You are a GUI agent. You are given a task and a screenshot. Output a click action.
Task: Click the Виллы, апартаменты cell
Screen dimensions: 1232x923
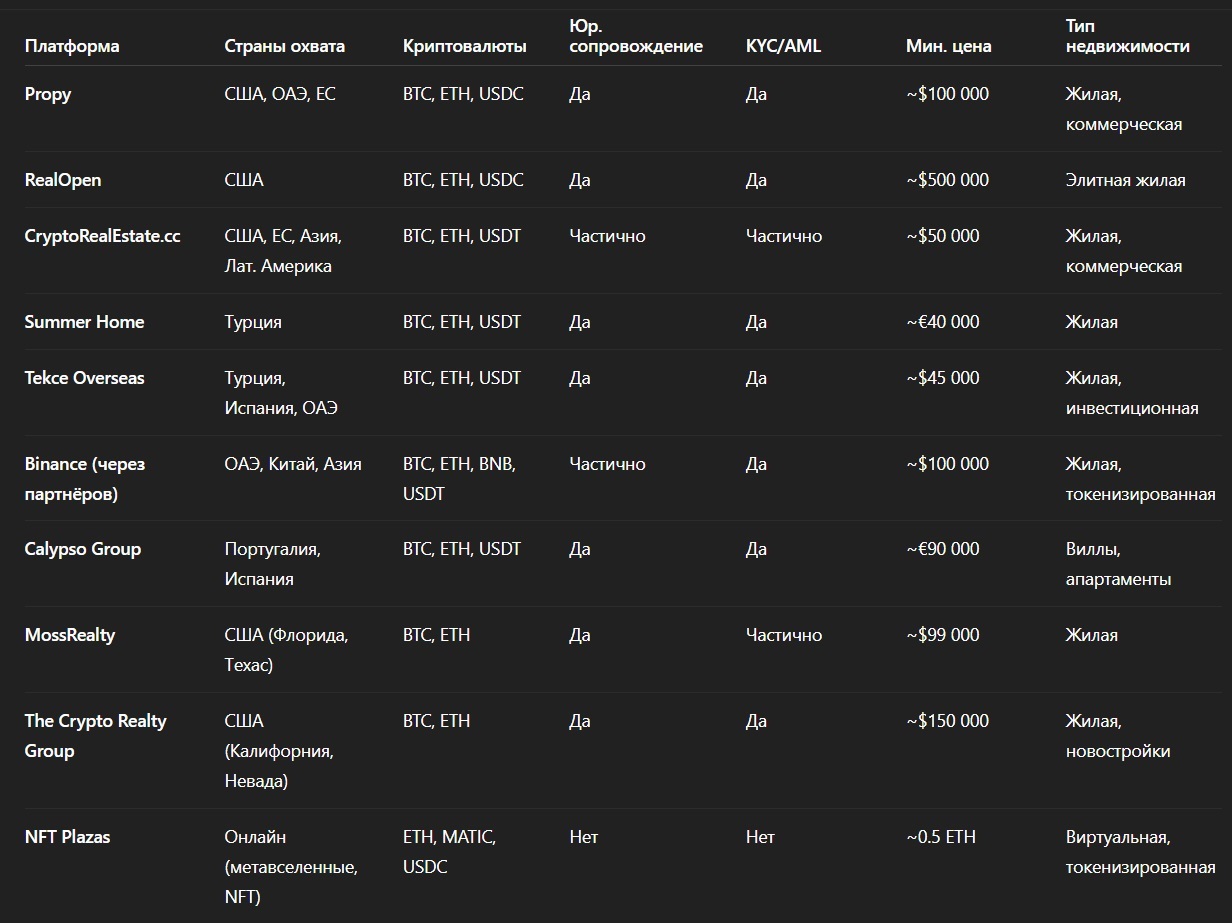coord(1118,564)
